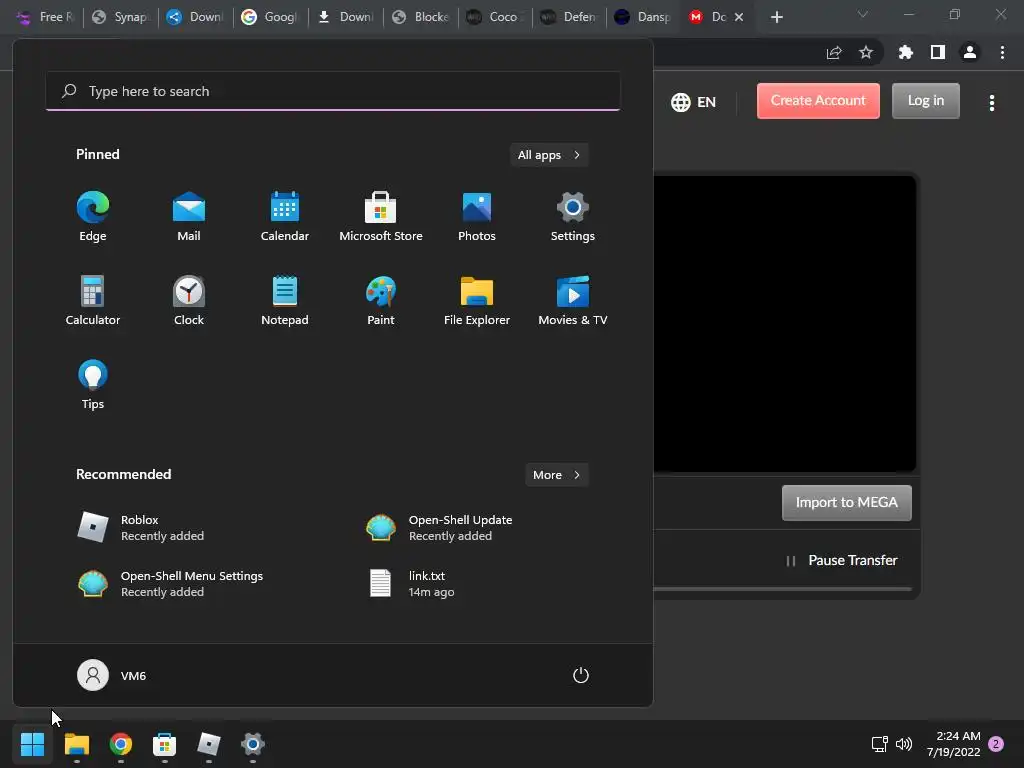This screenshot has width=1024, height=768.
Task: Open the Tips app
Action: pyautogui.click(x=93, y=385)
